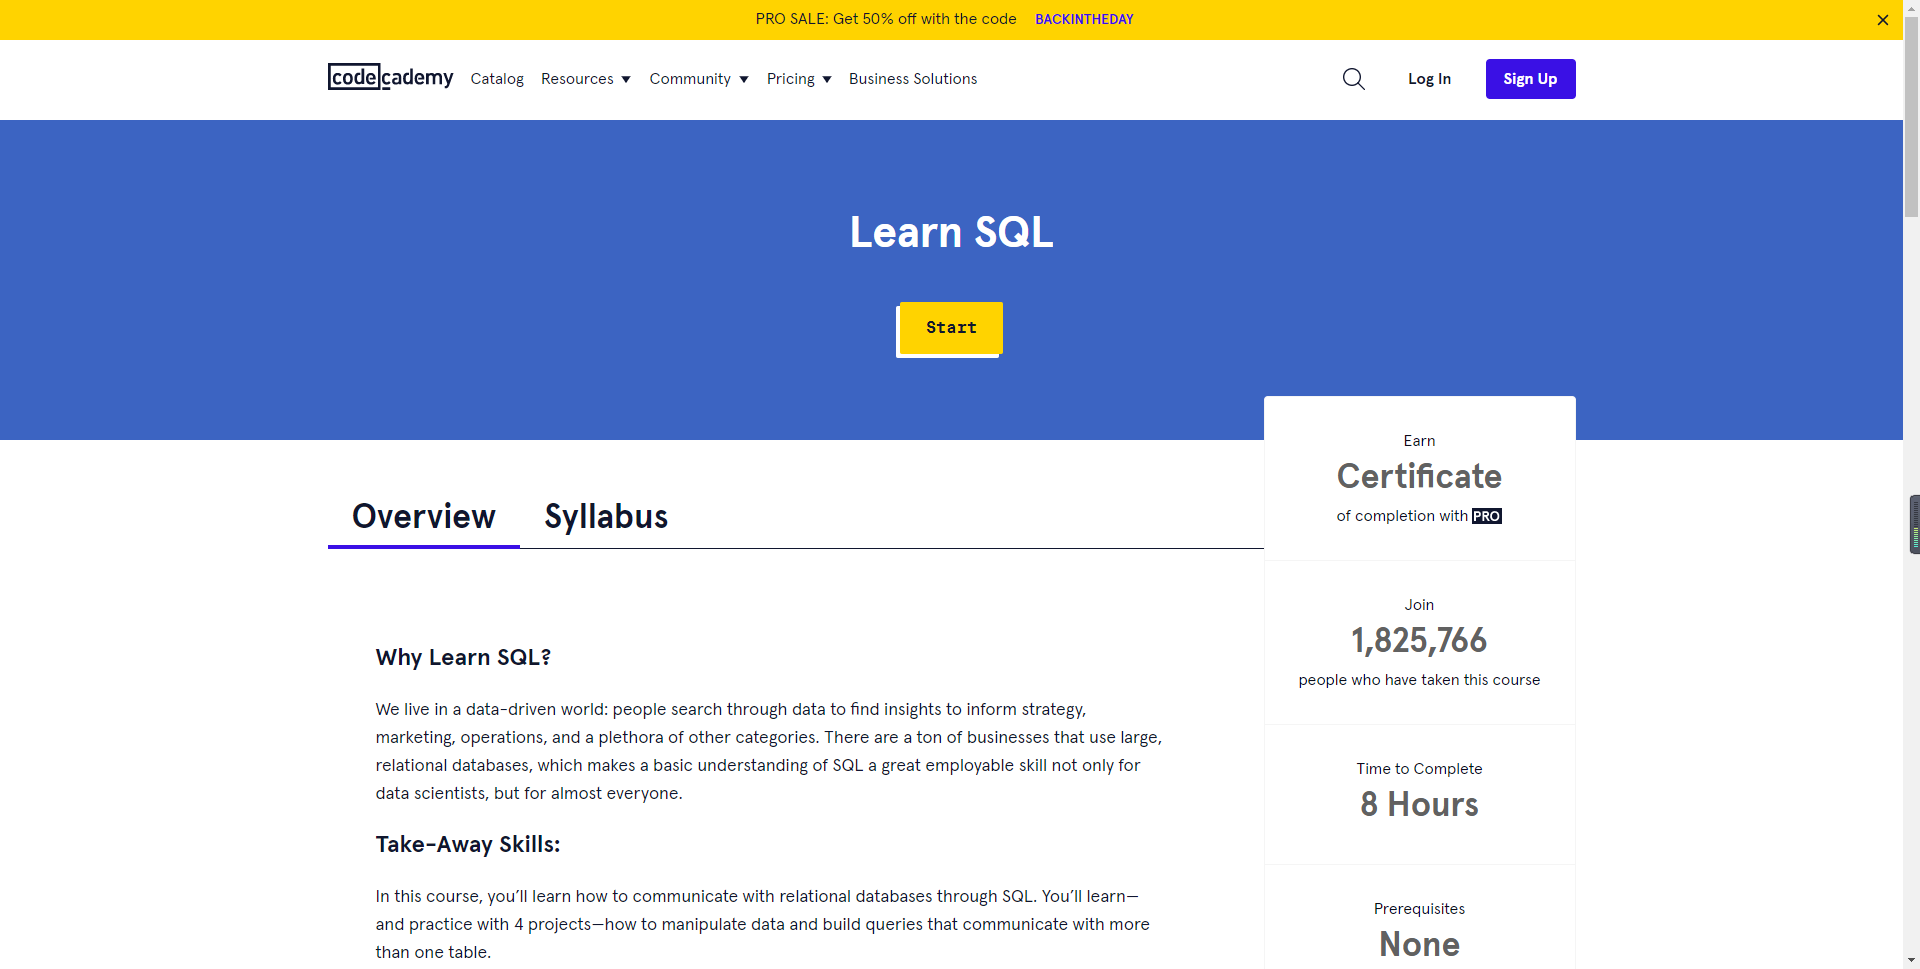This screenshot has height=969, width=1920.
Task: Switch to the Syllabus tab
Action: (606, 516)
